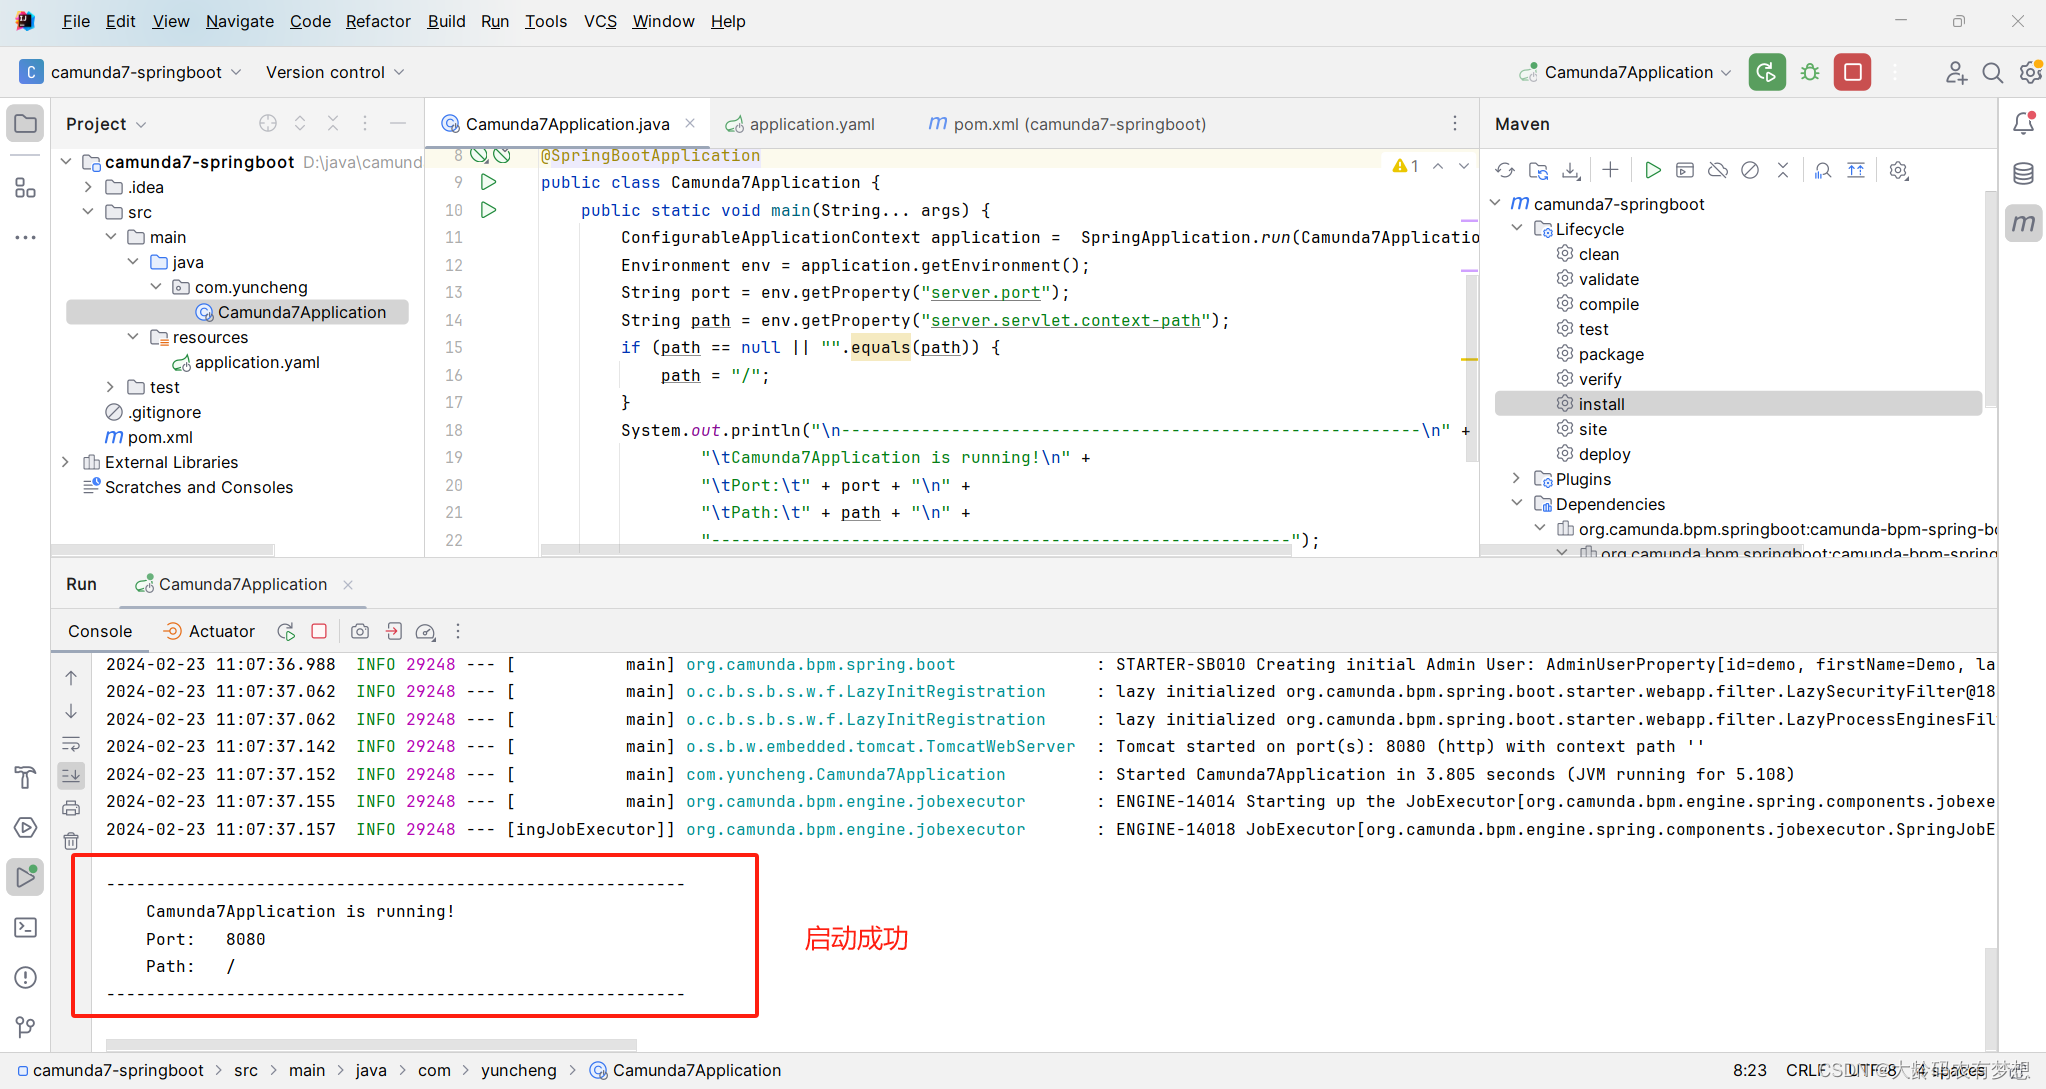
Task: Collapse all nodes in Maven tree
Action: point(1783,171)
